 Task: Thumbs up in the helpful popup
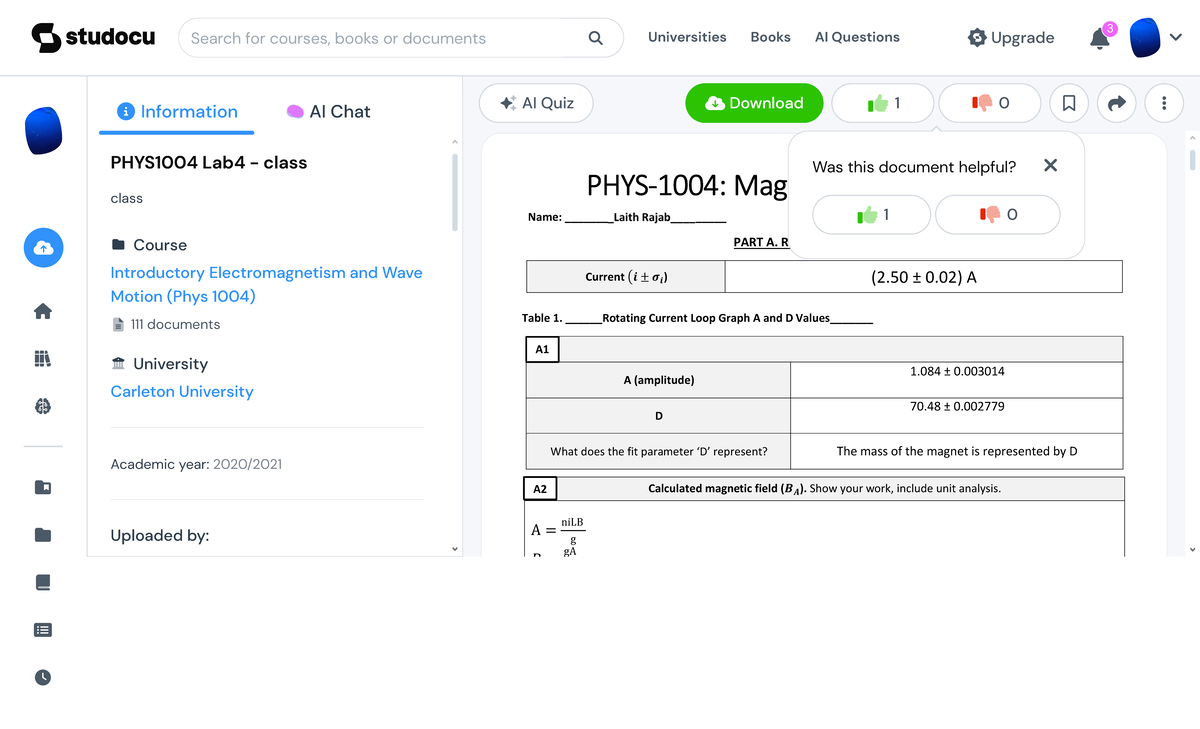[x=871, y=214]
